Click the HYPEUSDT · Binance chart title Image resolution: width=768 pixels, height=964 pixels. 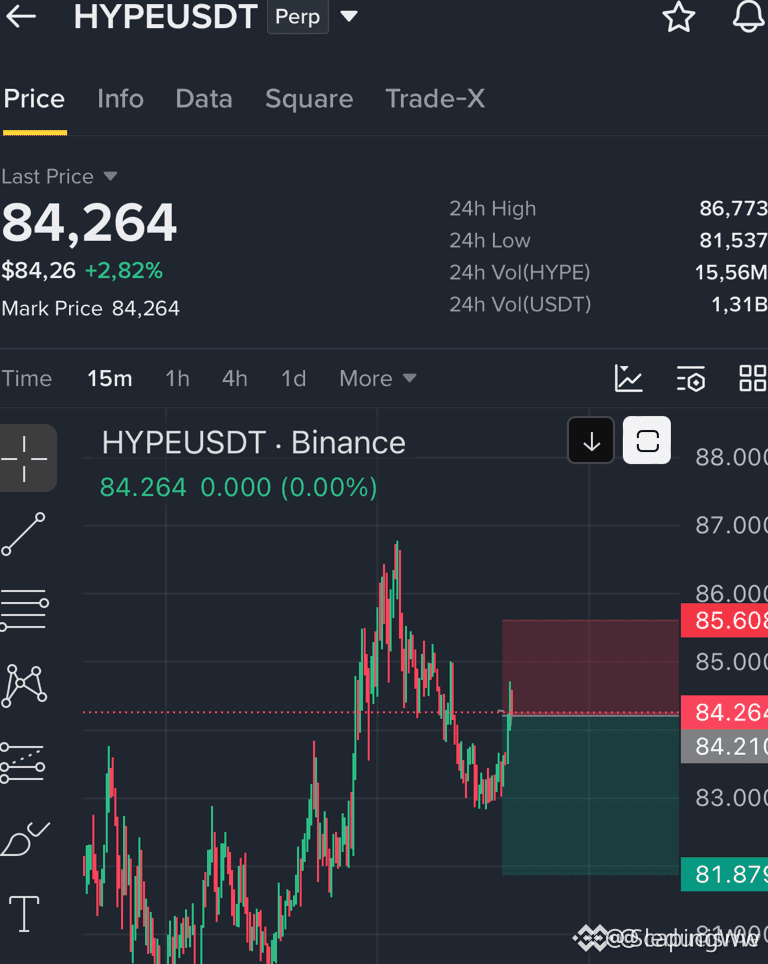click(x=253, y=443)
